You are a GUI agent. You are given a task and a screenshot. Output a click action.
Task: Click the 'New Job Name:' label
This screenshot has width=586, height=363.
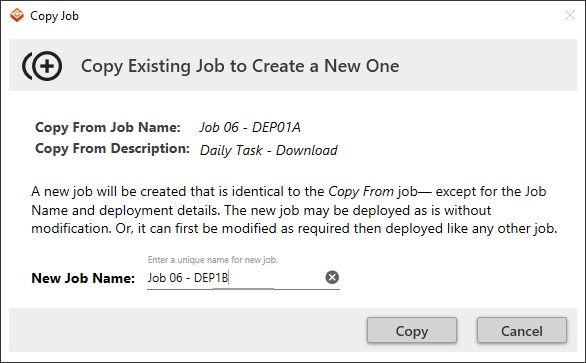[x=83, y=278]
